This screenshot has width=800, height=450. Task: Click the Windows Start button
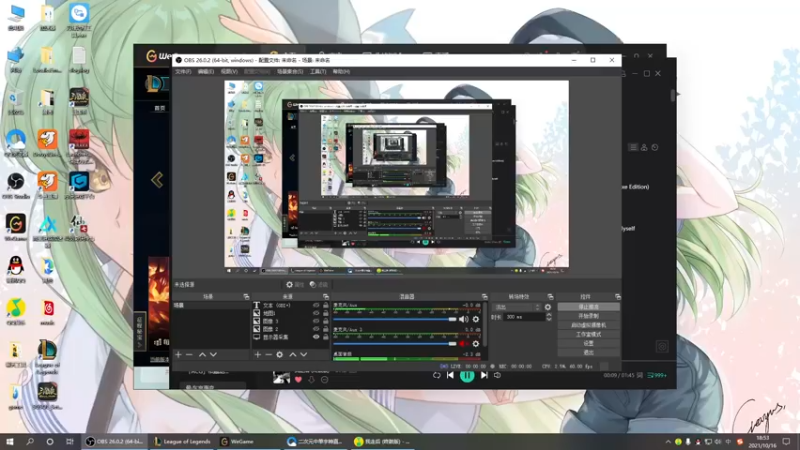[9, 441]
